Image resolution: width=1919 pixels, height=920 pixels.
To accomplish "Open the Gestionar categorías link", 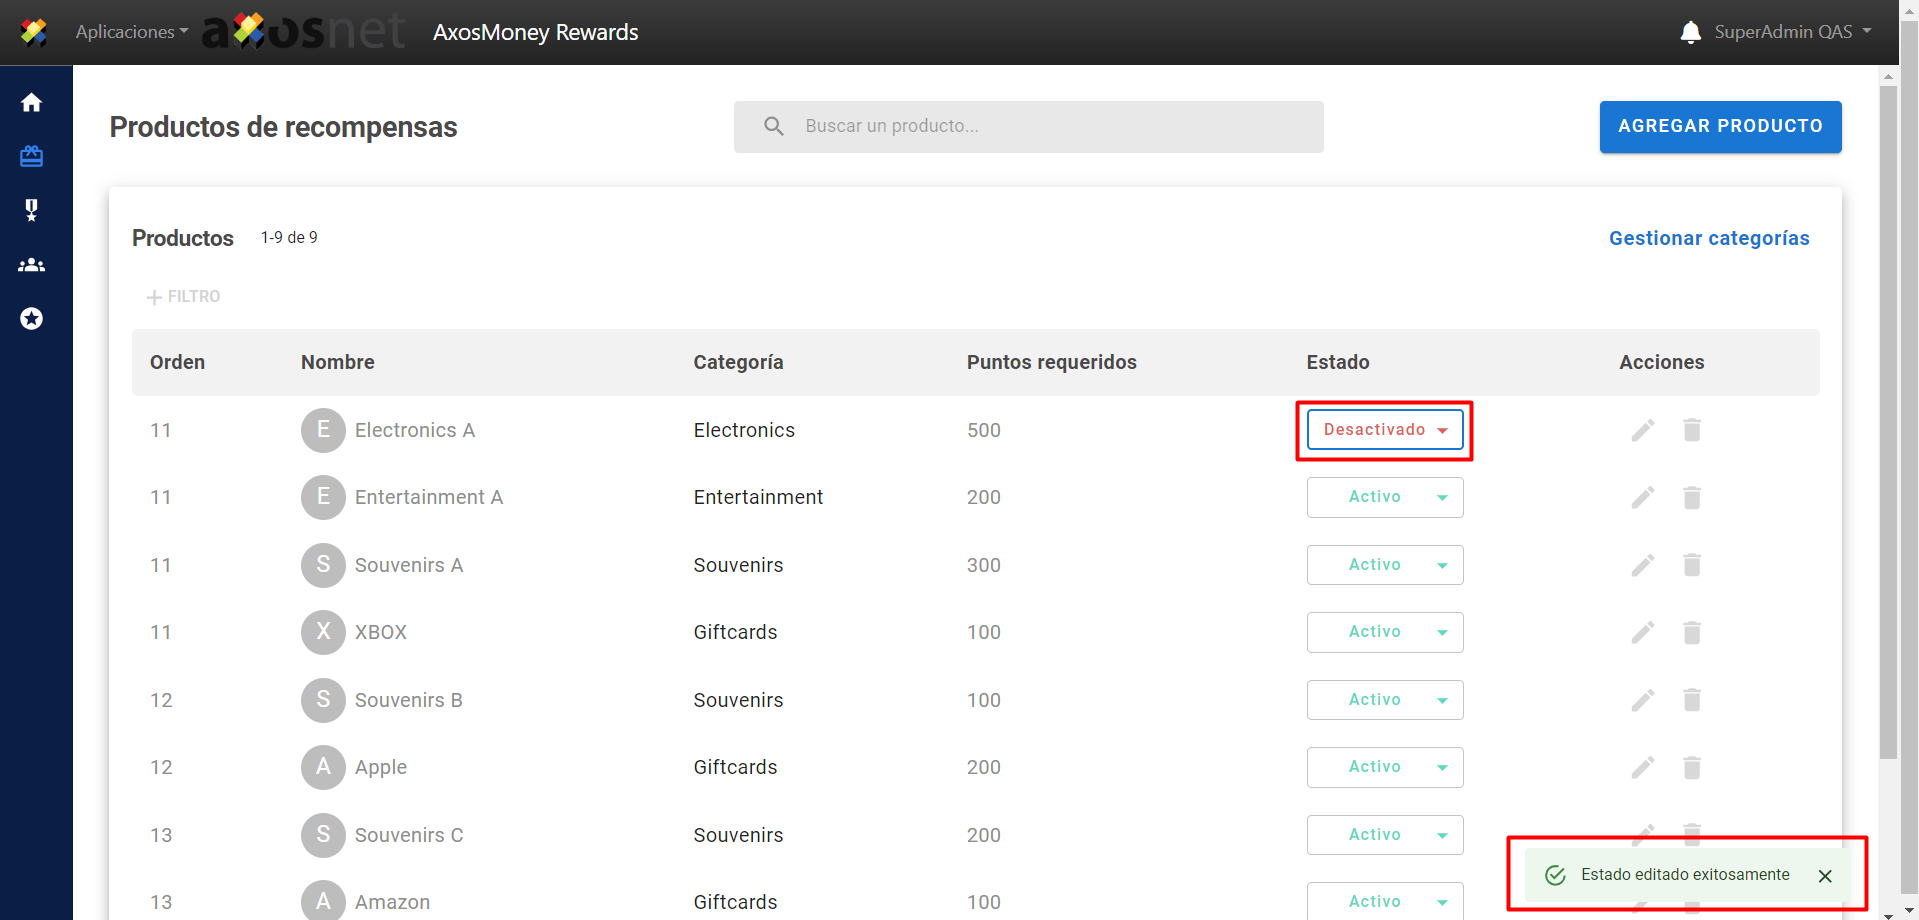I will coord(1708,238).
